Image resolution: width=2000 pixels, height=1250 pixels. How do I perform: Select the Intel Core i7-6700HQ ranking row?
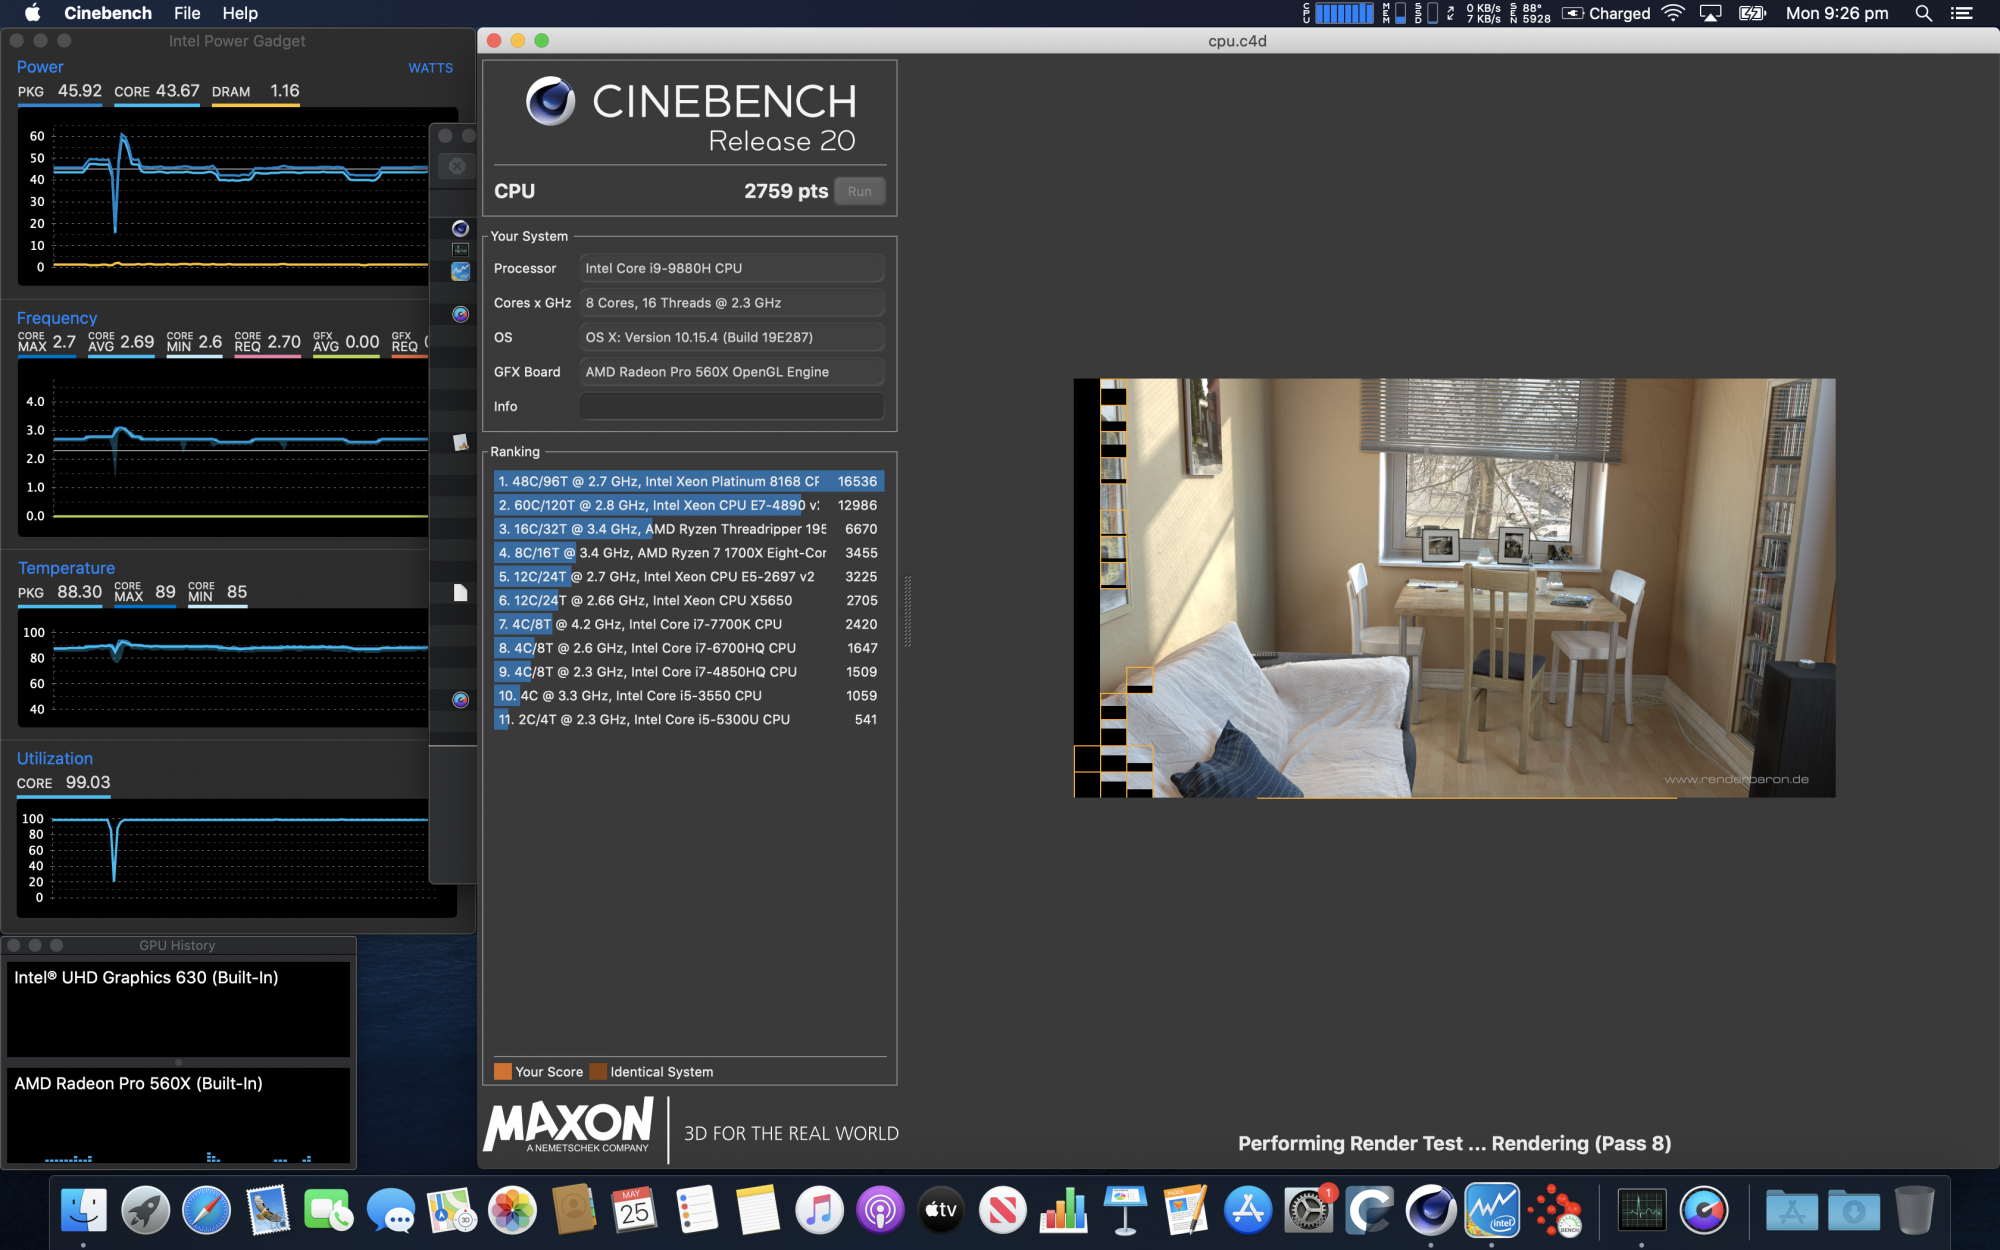tap(688, 648)
